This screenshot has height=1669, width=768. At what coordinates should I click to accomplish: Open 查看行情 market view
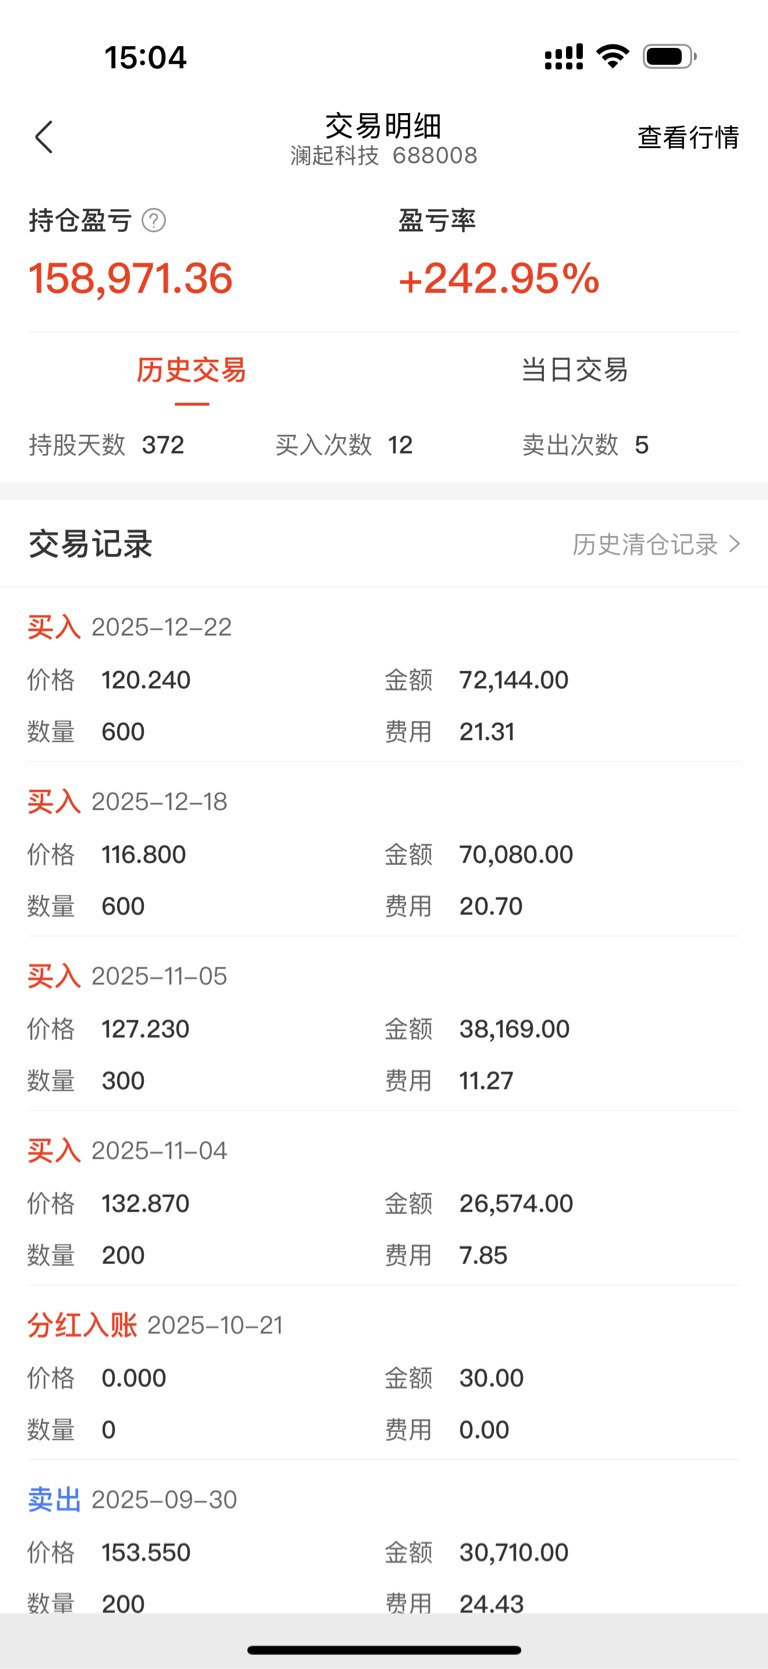[x=688, y=137]
